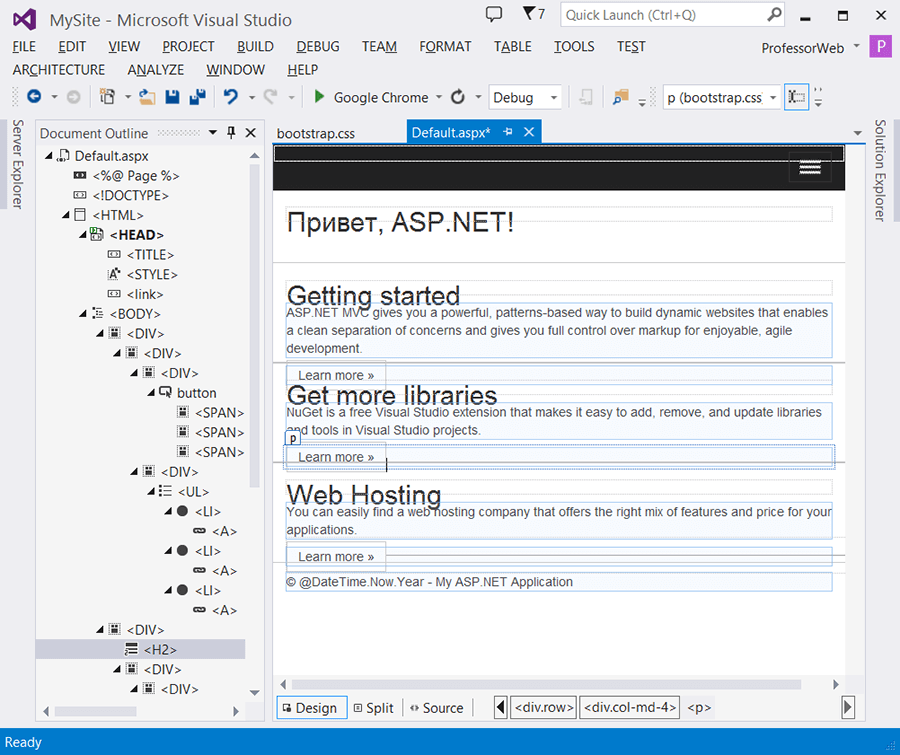The image size is (900, 755).
Task: Pin the Document Outline panel
Action: [231, 133]
